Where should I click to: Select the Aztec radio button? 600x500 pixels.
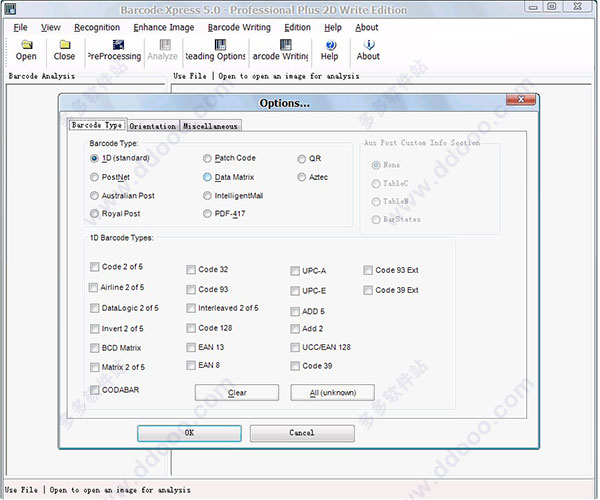tap(302, 177)
